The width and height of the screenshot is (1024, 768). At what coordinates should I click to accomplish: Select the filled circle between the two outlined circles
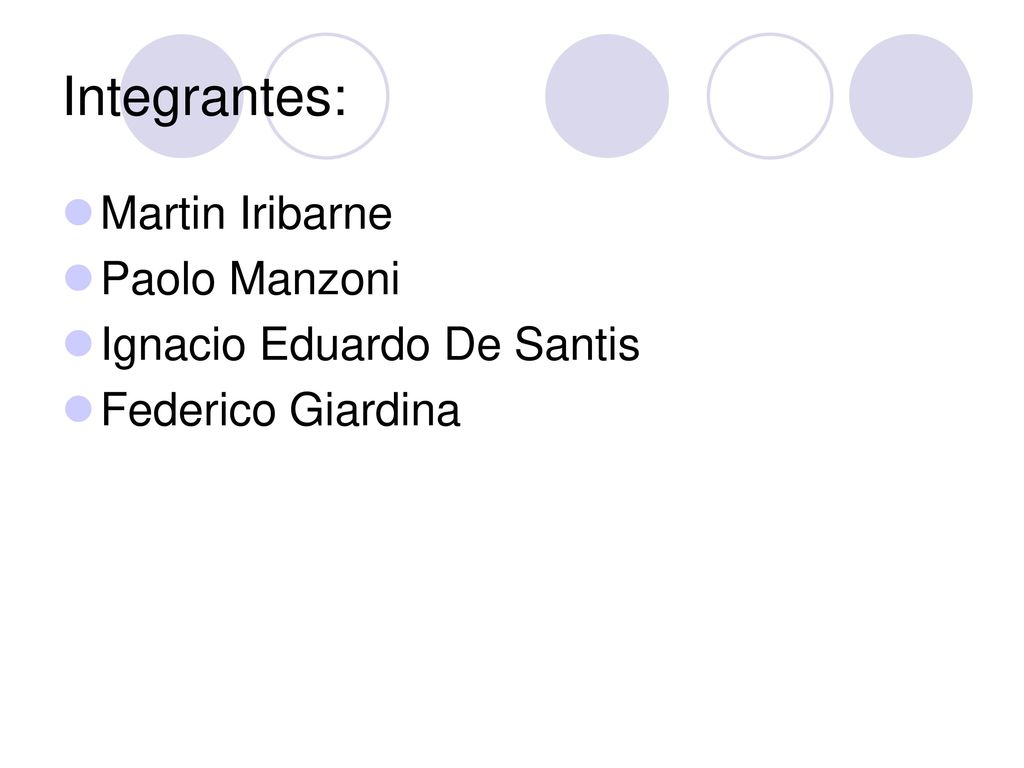click(x=607, y=96)
